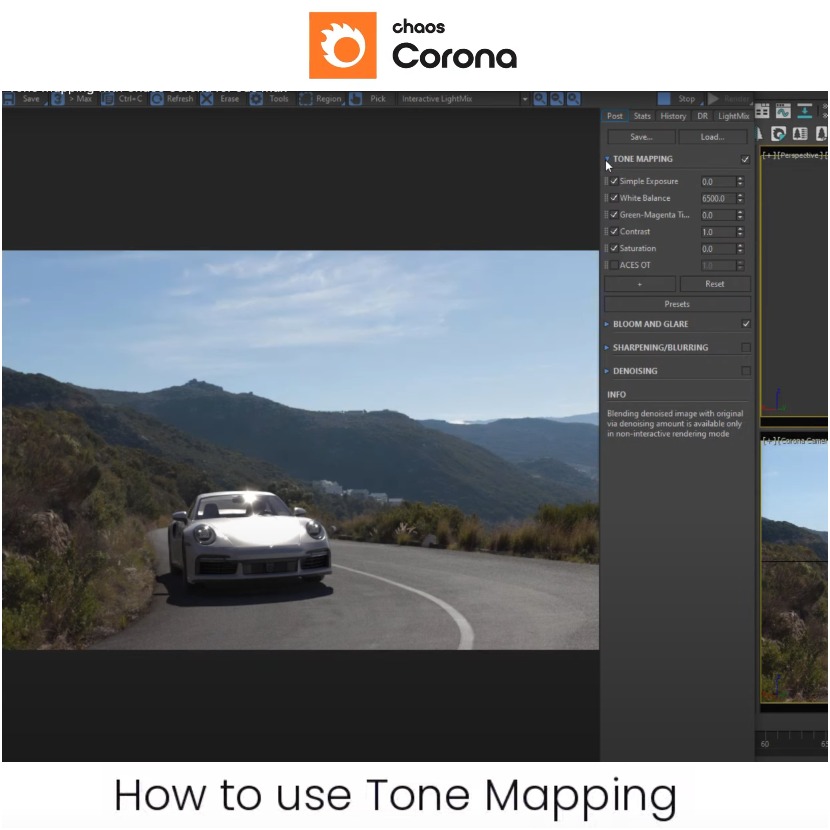Open the grid layout icon in 3ds Max toolbar

point(762,111)
